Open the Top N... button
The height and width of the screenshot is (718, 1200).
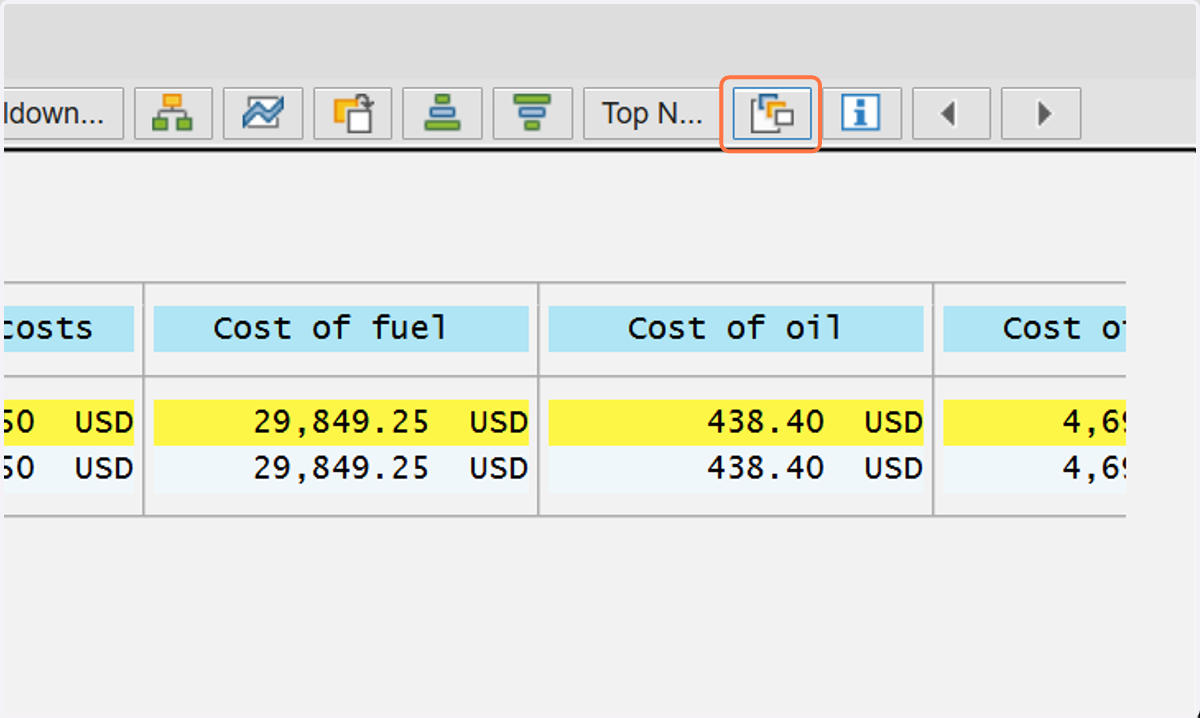653,113
